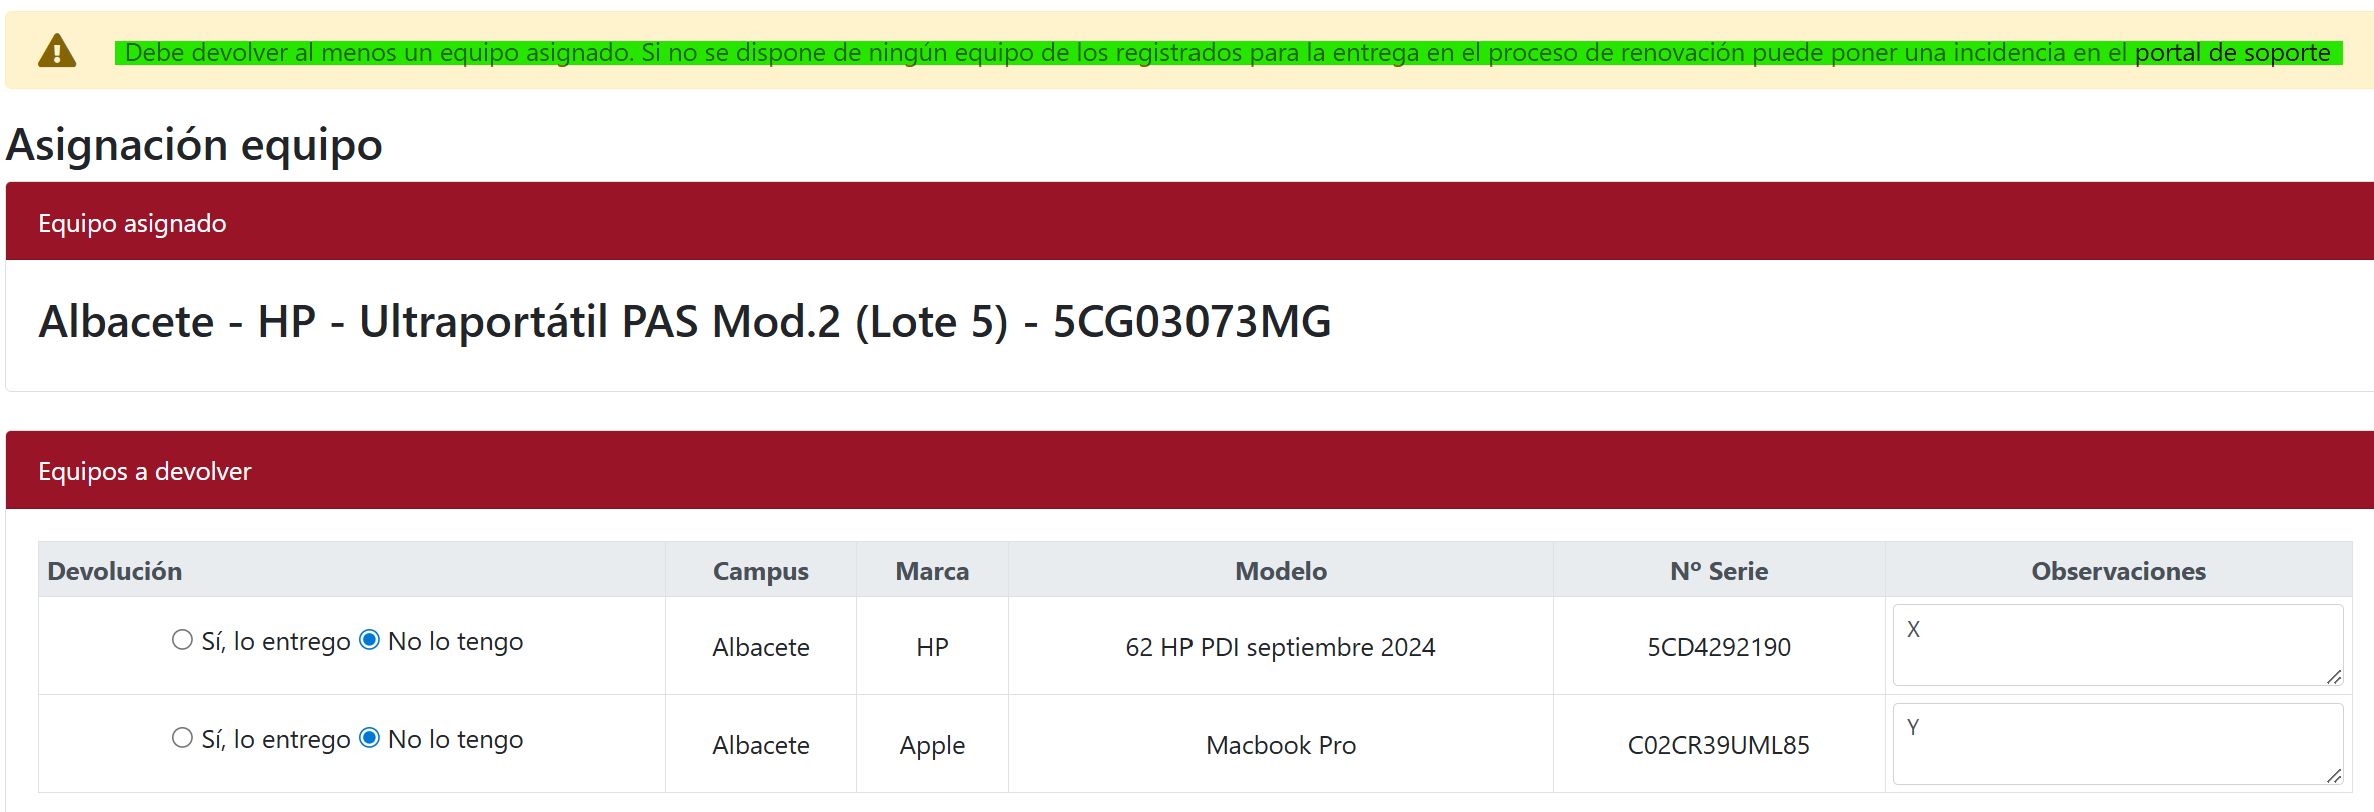
Task: Click observations field containing Y
Action: pos(2116,742)
